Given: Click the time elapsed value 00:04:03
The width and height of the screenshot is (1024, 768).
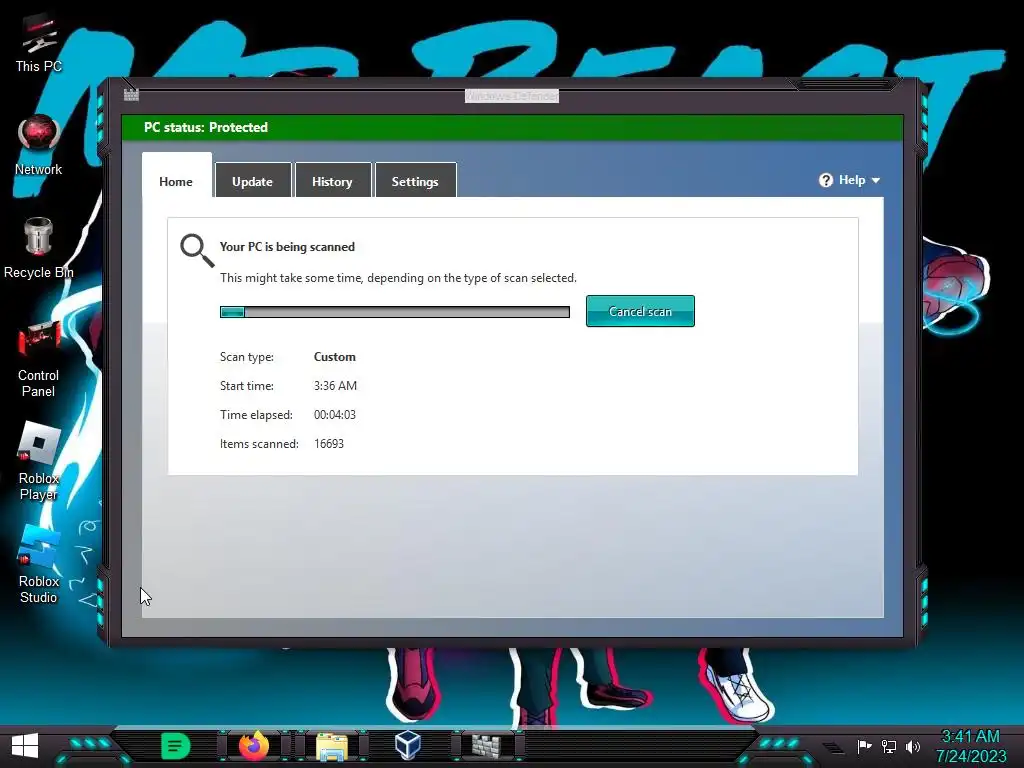Looking at the screenshot, I should [334, 415].
